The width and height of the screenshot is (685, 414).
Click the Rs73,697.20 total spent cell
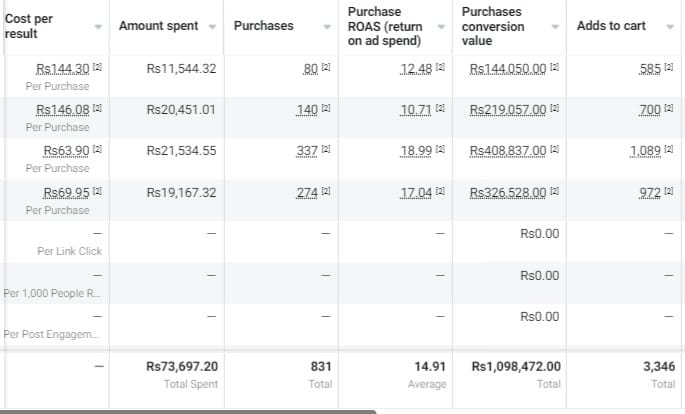pos(182,367)
